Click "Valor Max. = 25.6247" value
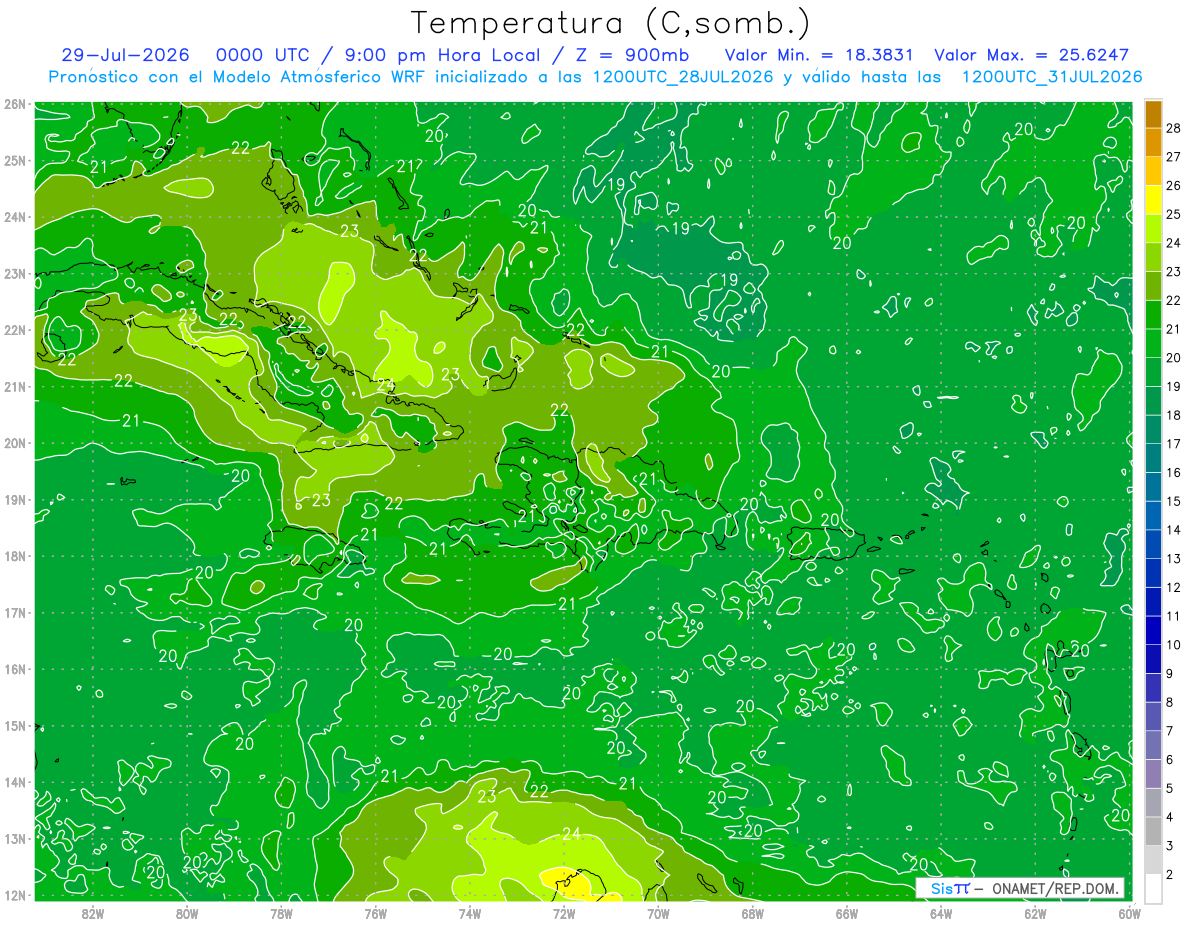Image resolution: width=1200 pixels, height=927 pixels. pos(1033,55)
